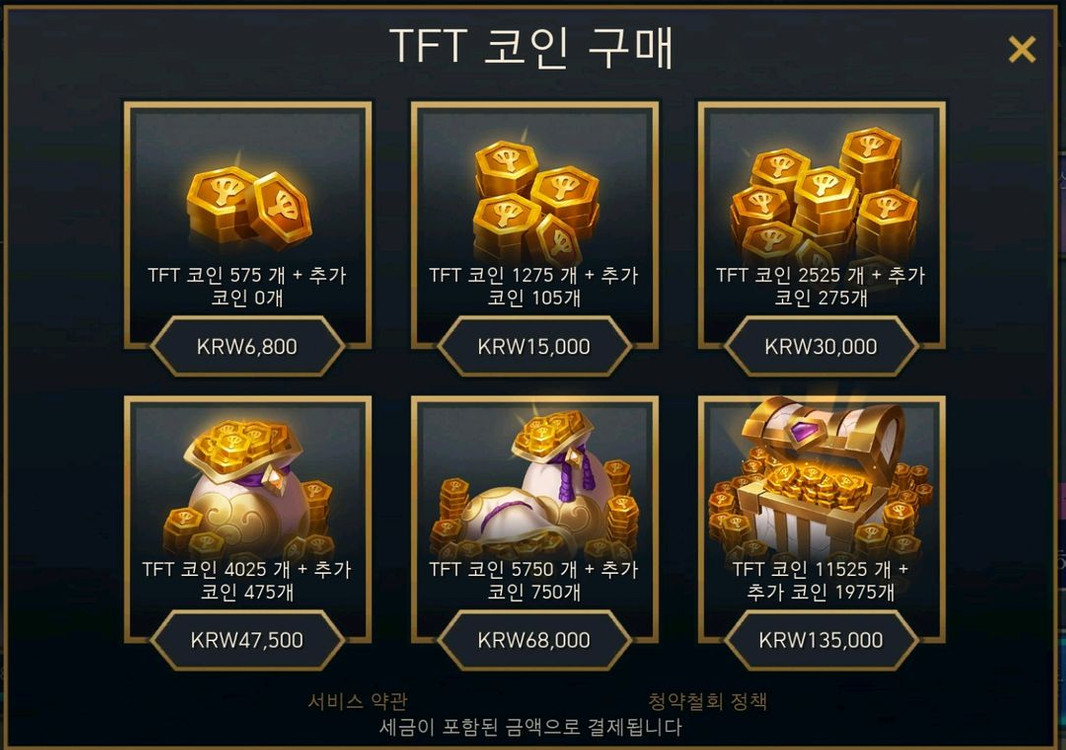This screenshot has width=1066, height=750.
Task: Close the TFT 코인 구매 dialog
Action: pos(1022,50)
